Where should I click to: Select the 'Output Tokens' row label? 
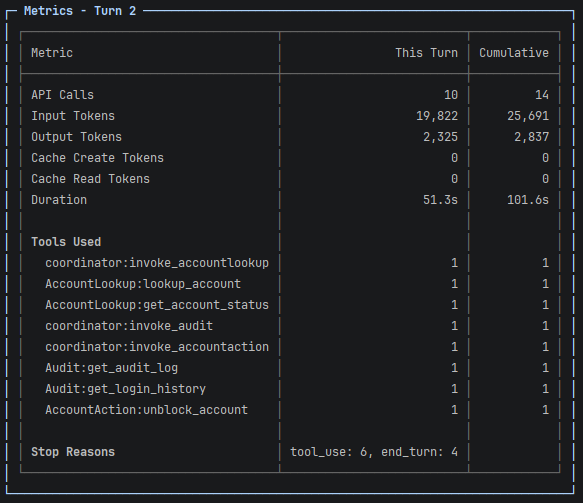(x=76, y=137)
